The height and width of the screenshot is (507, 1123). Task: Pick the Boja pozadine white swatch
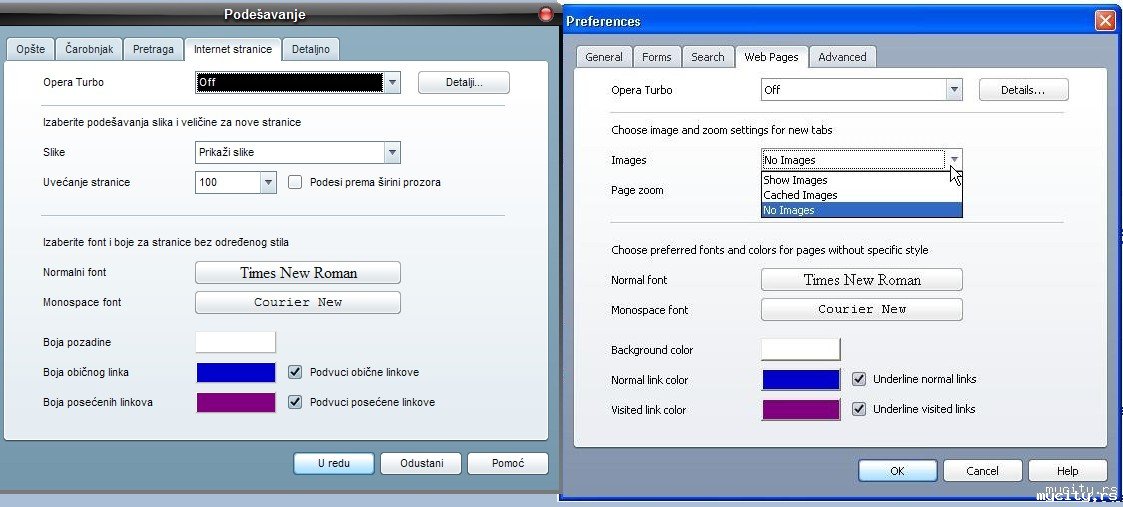pos(236,342)
